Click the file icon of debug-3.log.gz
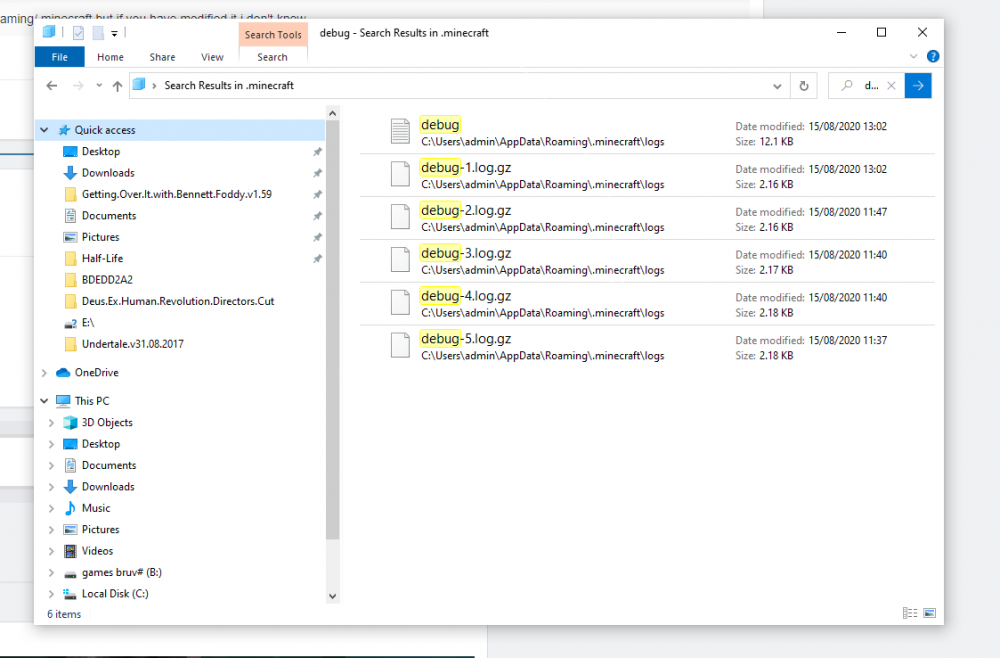1000x658 pixels. pyautogui.click(x=400, y=260)
